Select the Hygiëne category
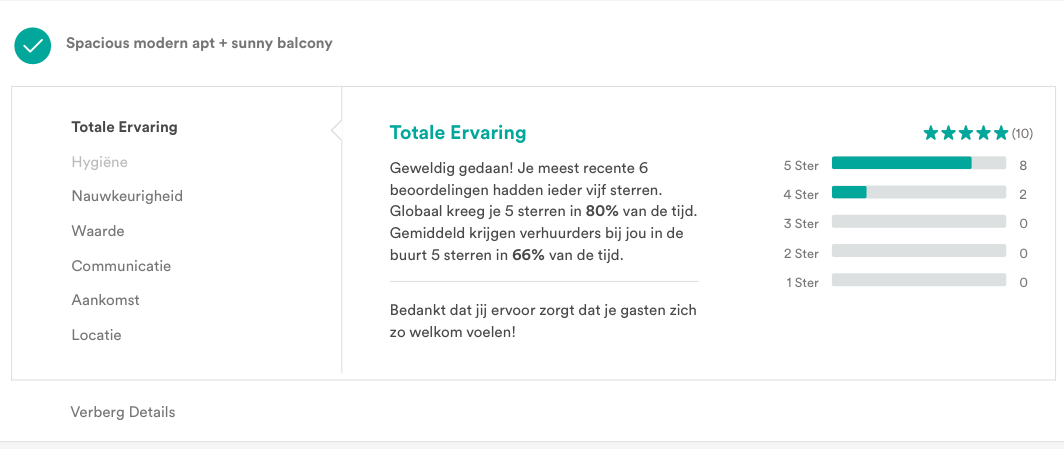This screenshot has height=449, width=1064. (x=99, y=162)
